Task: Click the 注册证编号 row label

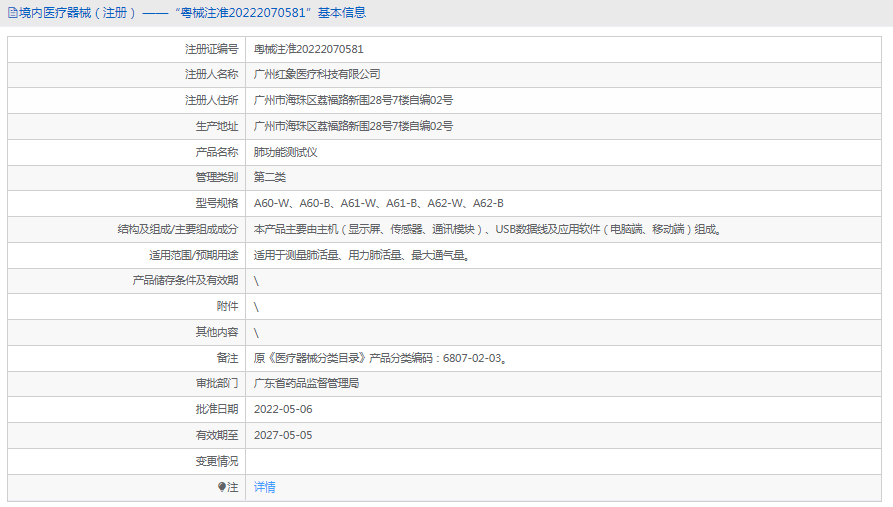Action: pyautogui.click(x=211, y=49)
